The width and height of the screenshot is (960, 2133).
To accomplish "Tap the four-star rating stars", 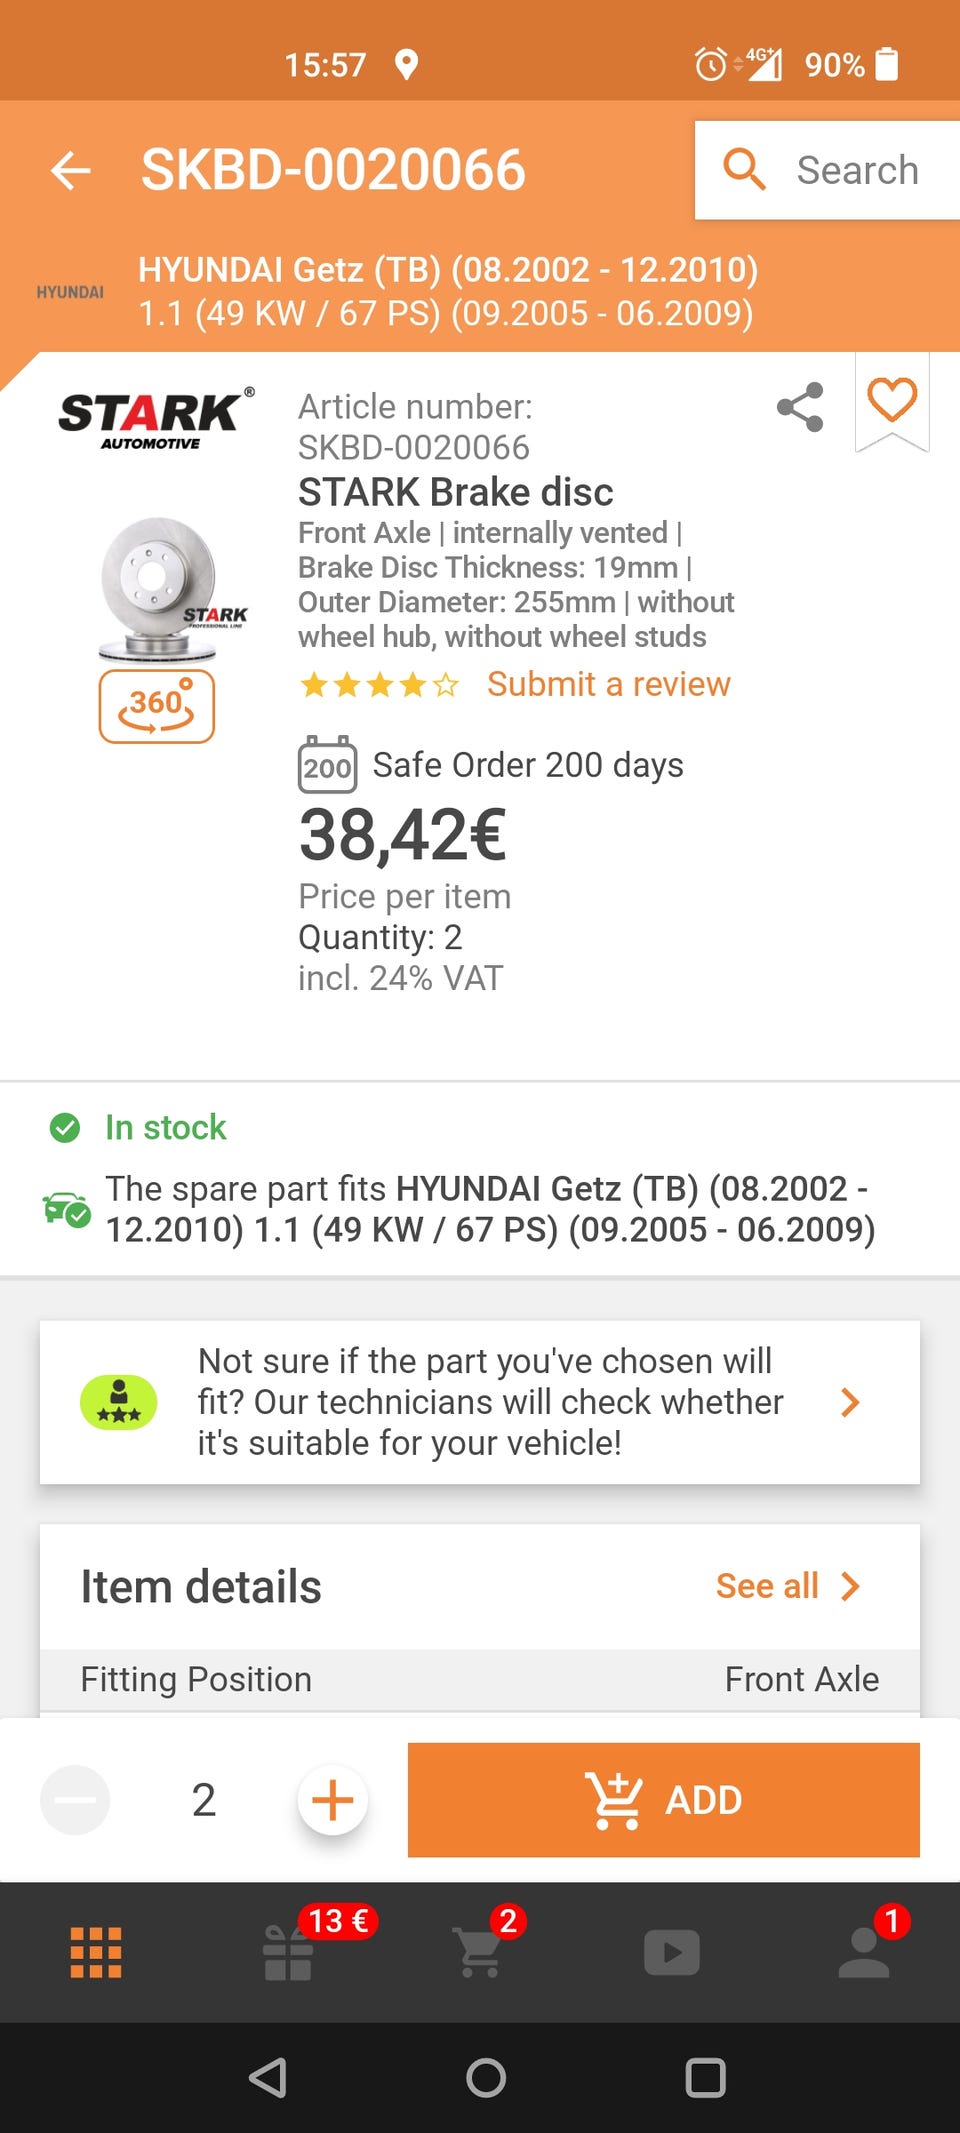I will (379, 685).
